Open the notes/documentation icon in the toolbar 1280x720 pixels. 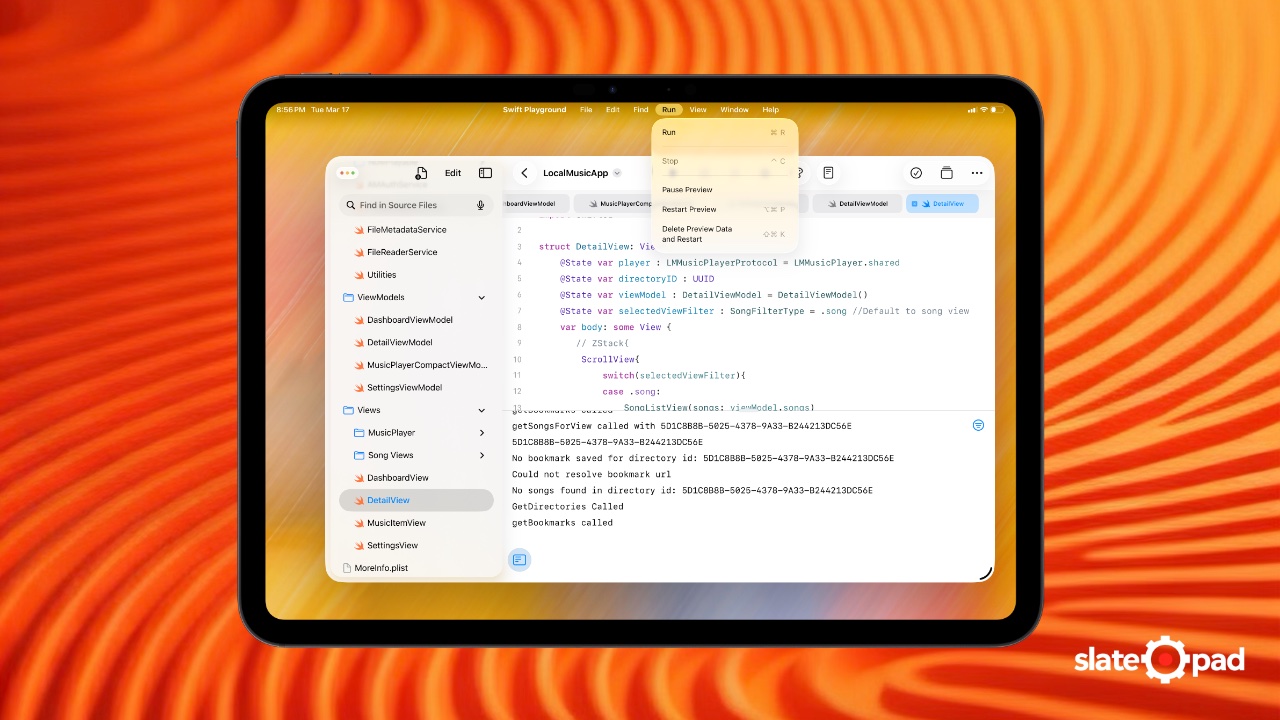click(x=828, y=172)
